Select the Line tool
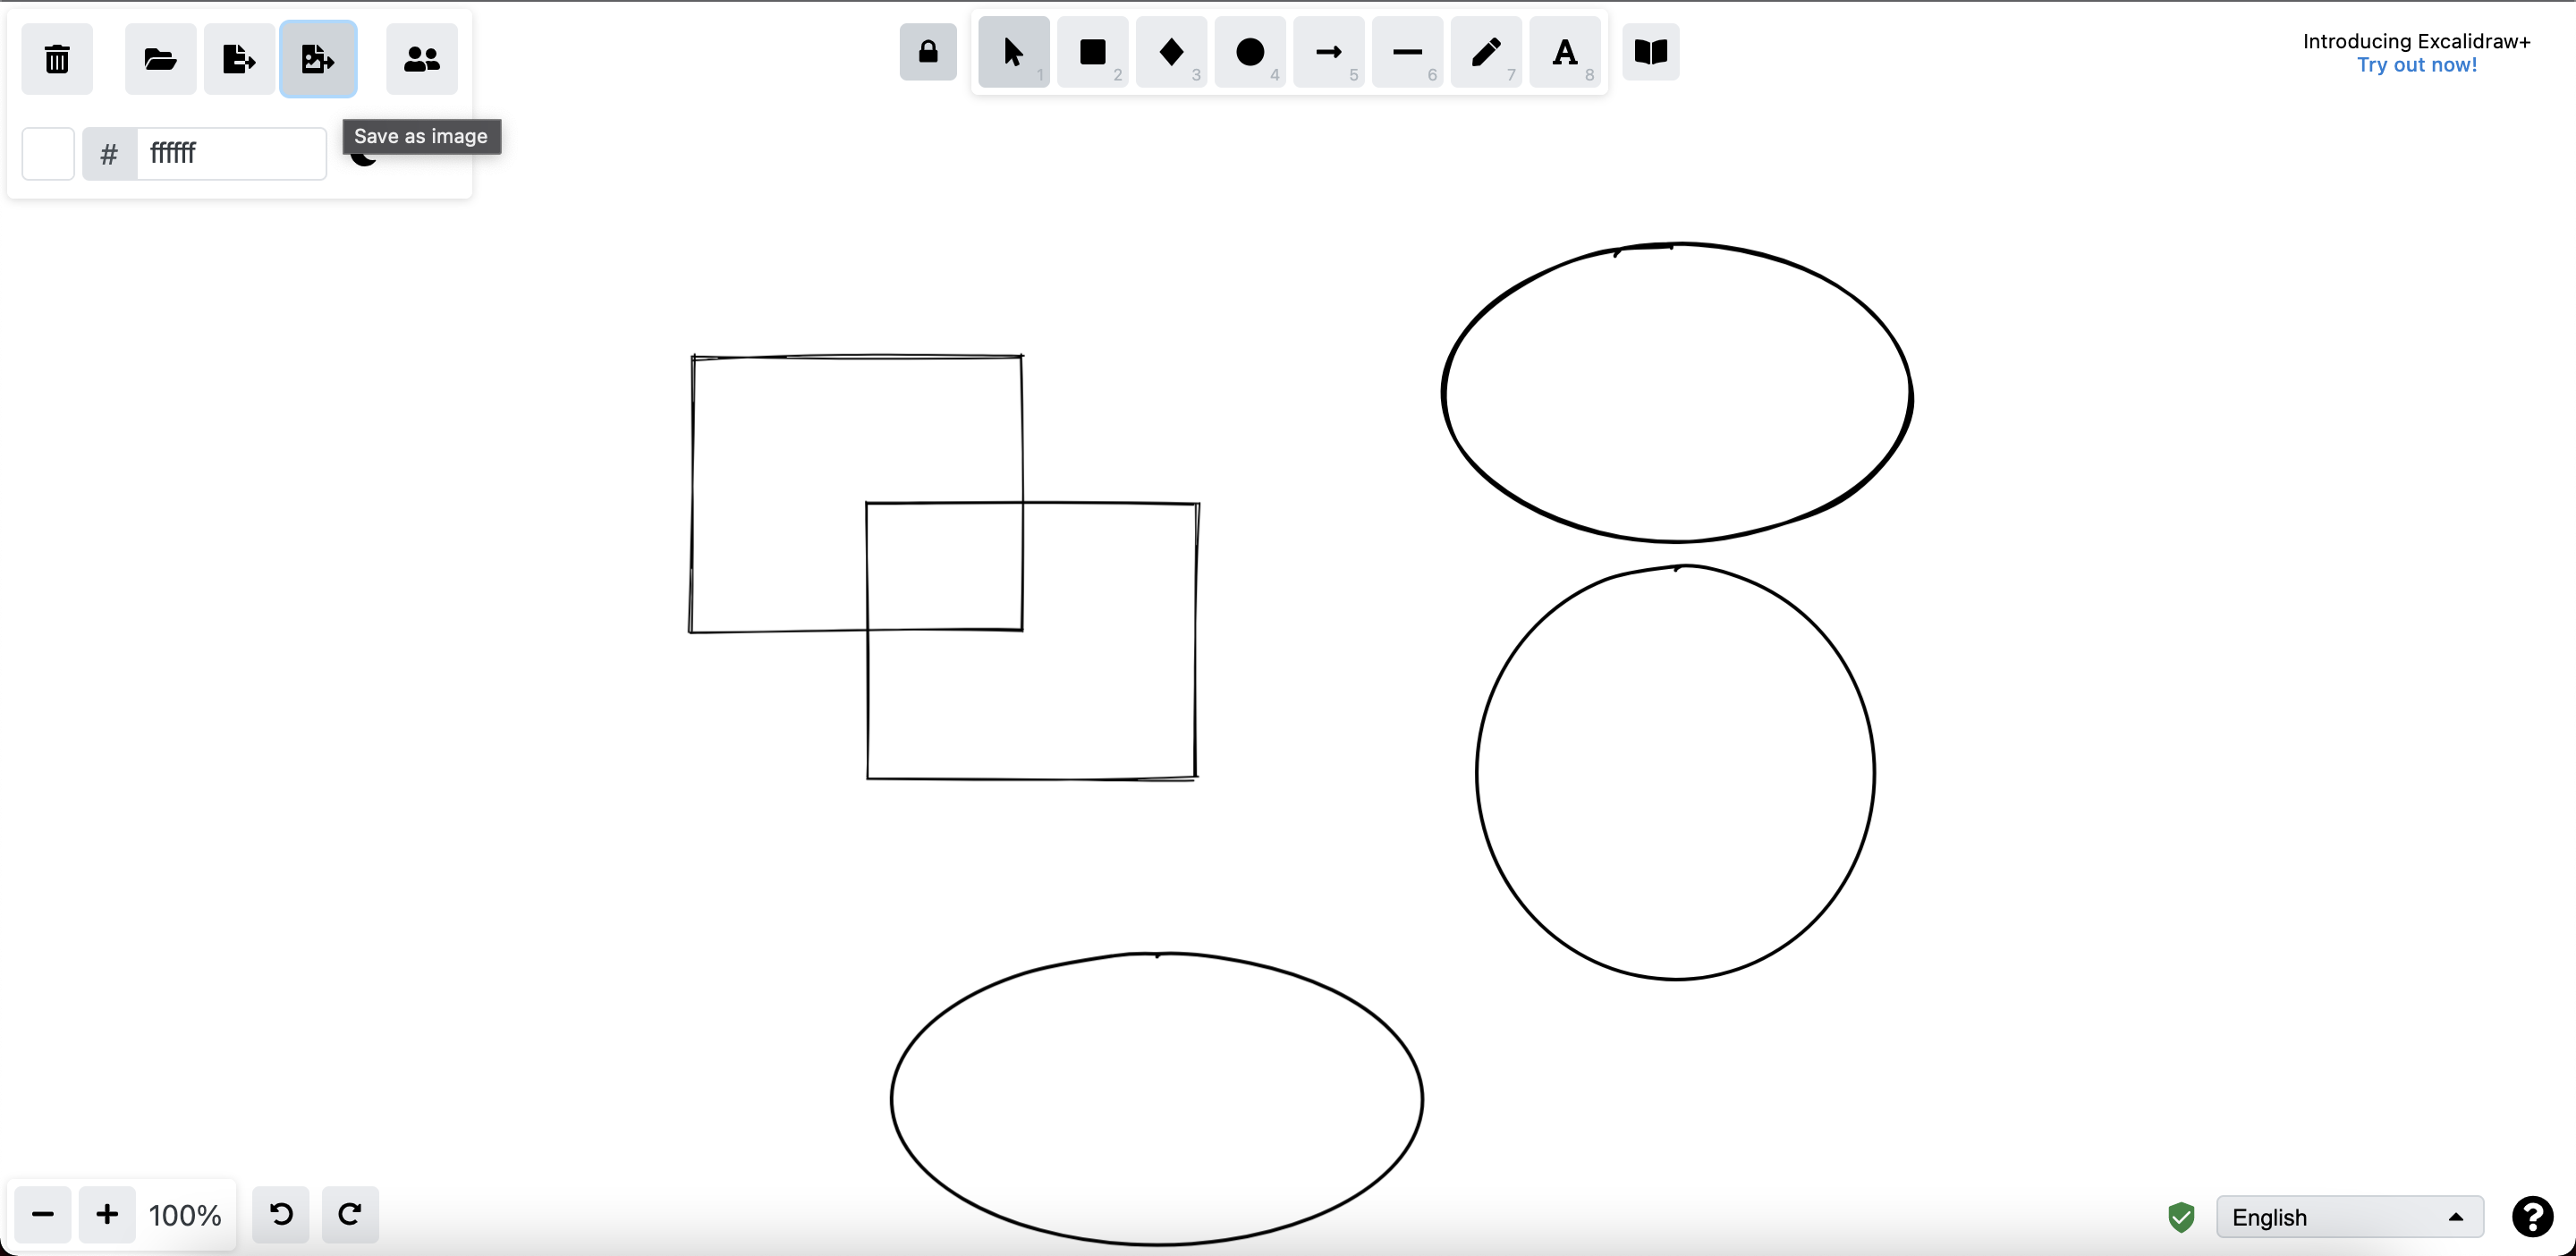2576x1256 pixels. tap(1406, 52)
